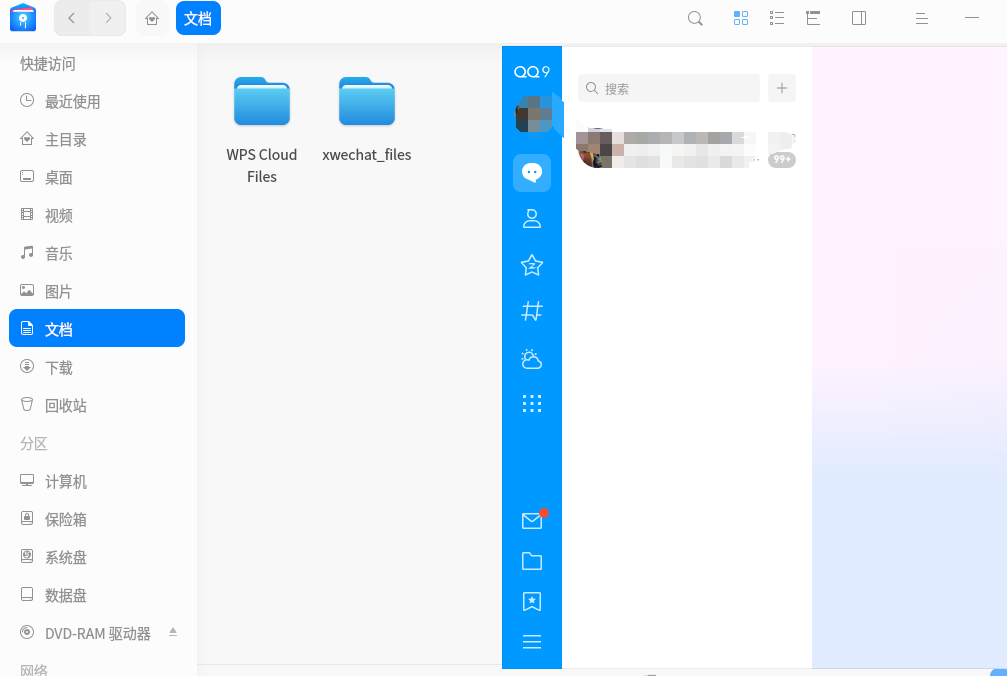Open the xwechat_files folder
This screenshot has height=676, width=1007.
367,120
